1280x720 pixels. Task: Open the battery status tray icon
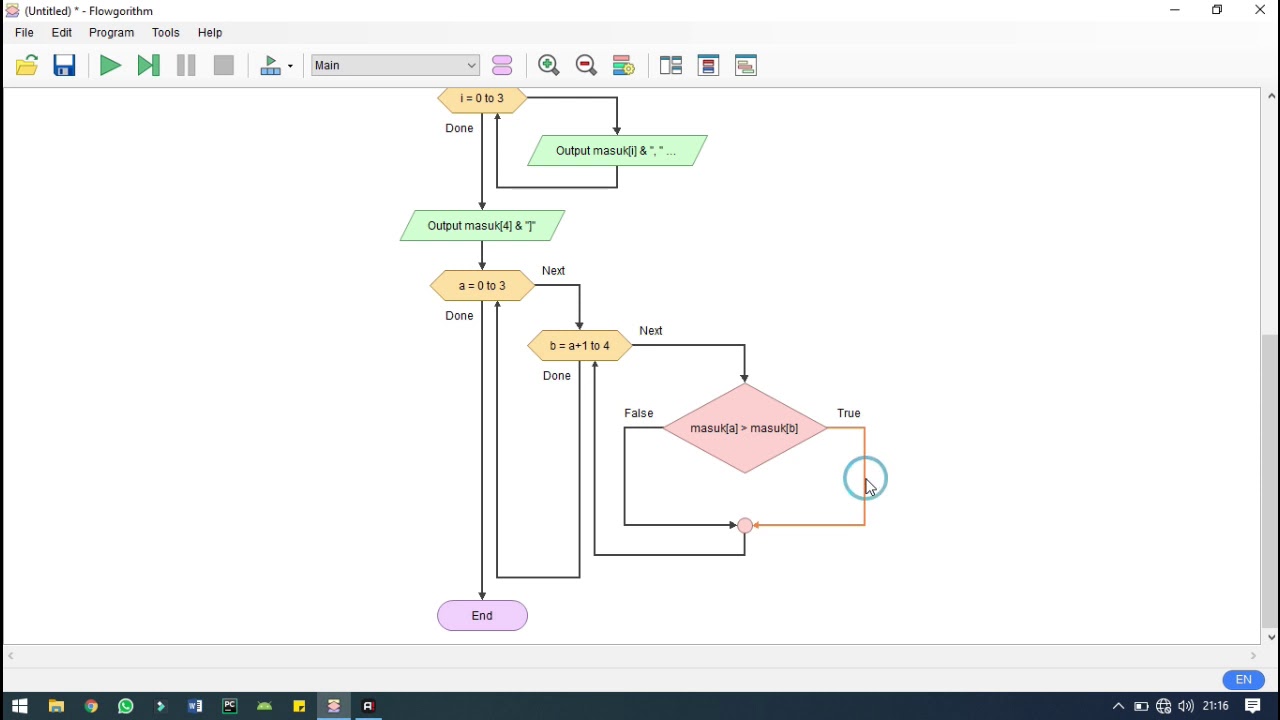1141,706
